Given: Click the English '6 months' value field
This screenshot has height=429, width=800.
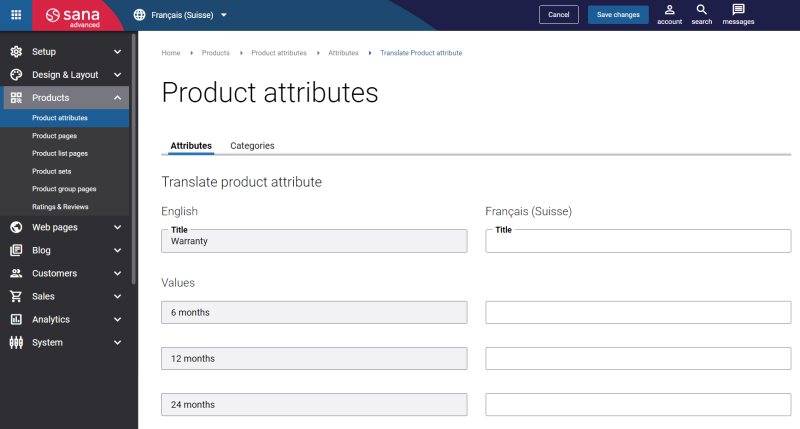Looking at the screenshot, I should 314,312.
